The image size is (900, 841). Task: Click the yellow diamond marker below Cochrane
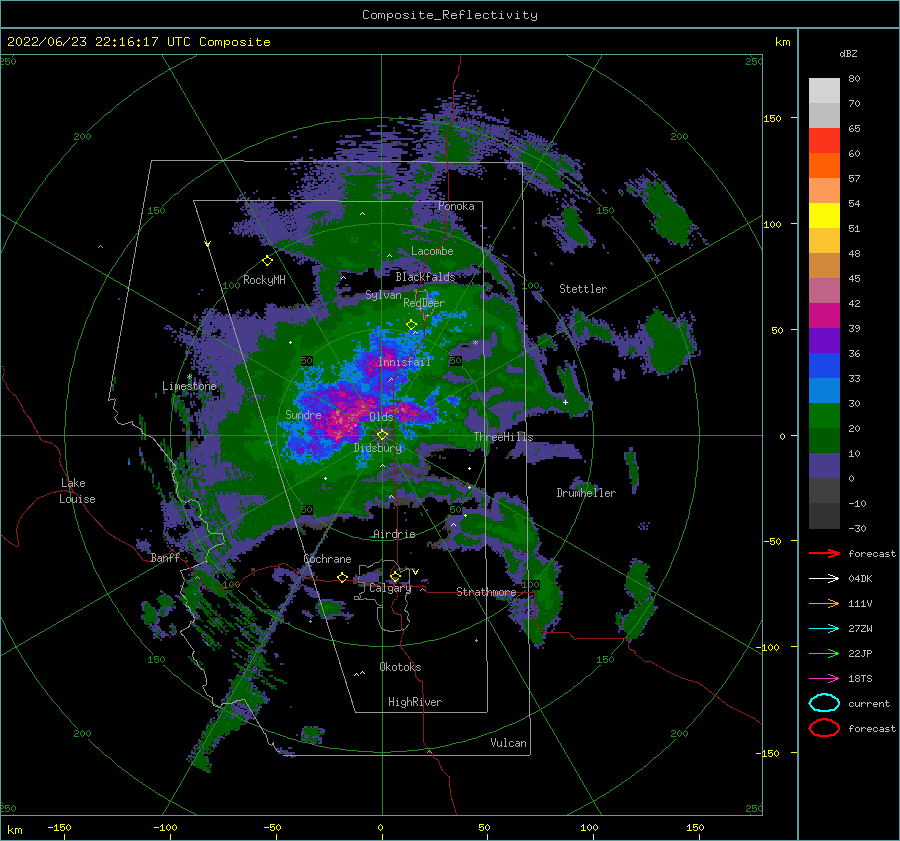tap(343, 577)
